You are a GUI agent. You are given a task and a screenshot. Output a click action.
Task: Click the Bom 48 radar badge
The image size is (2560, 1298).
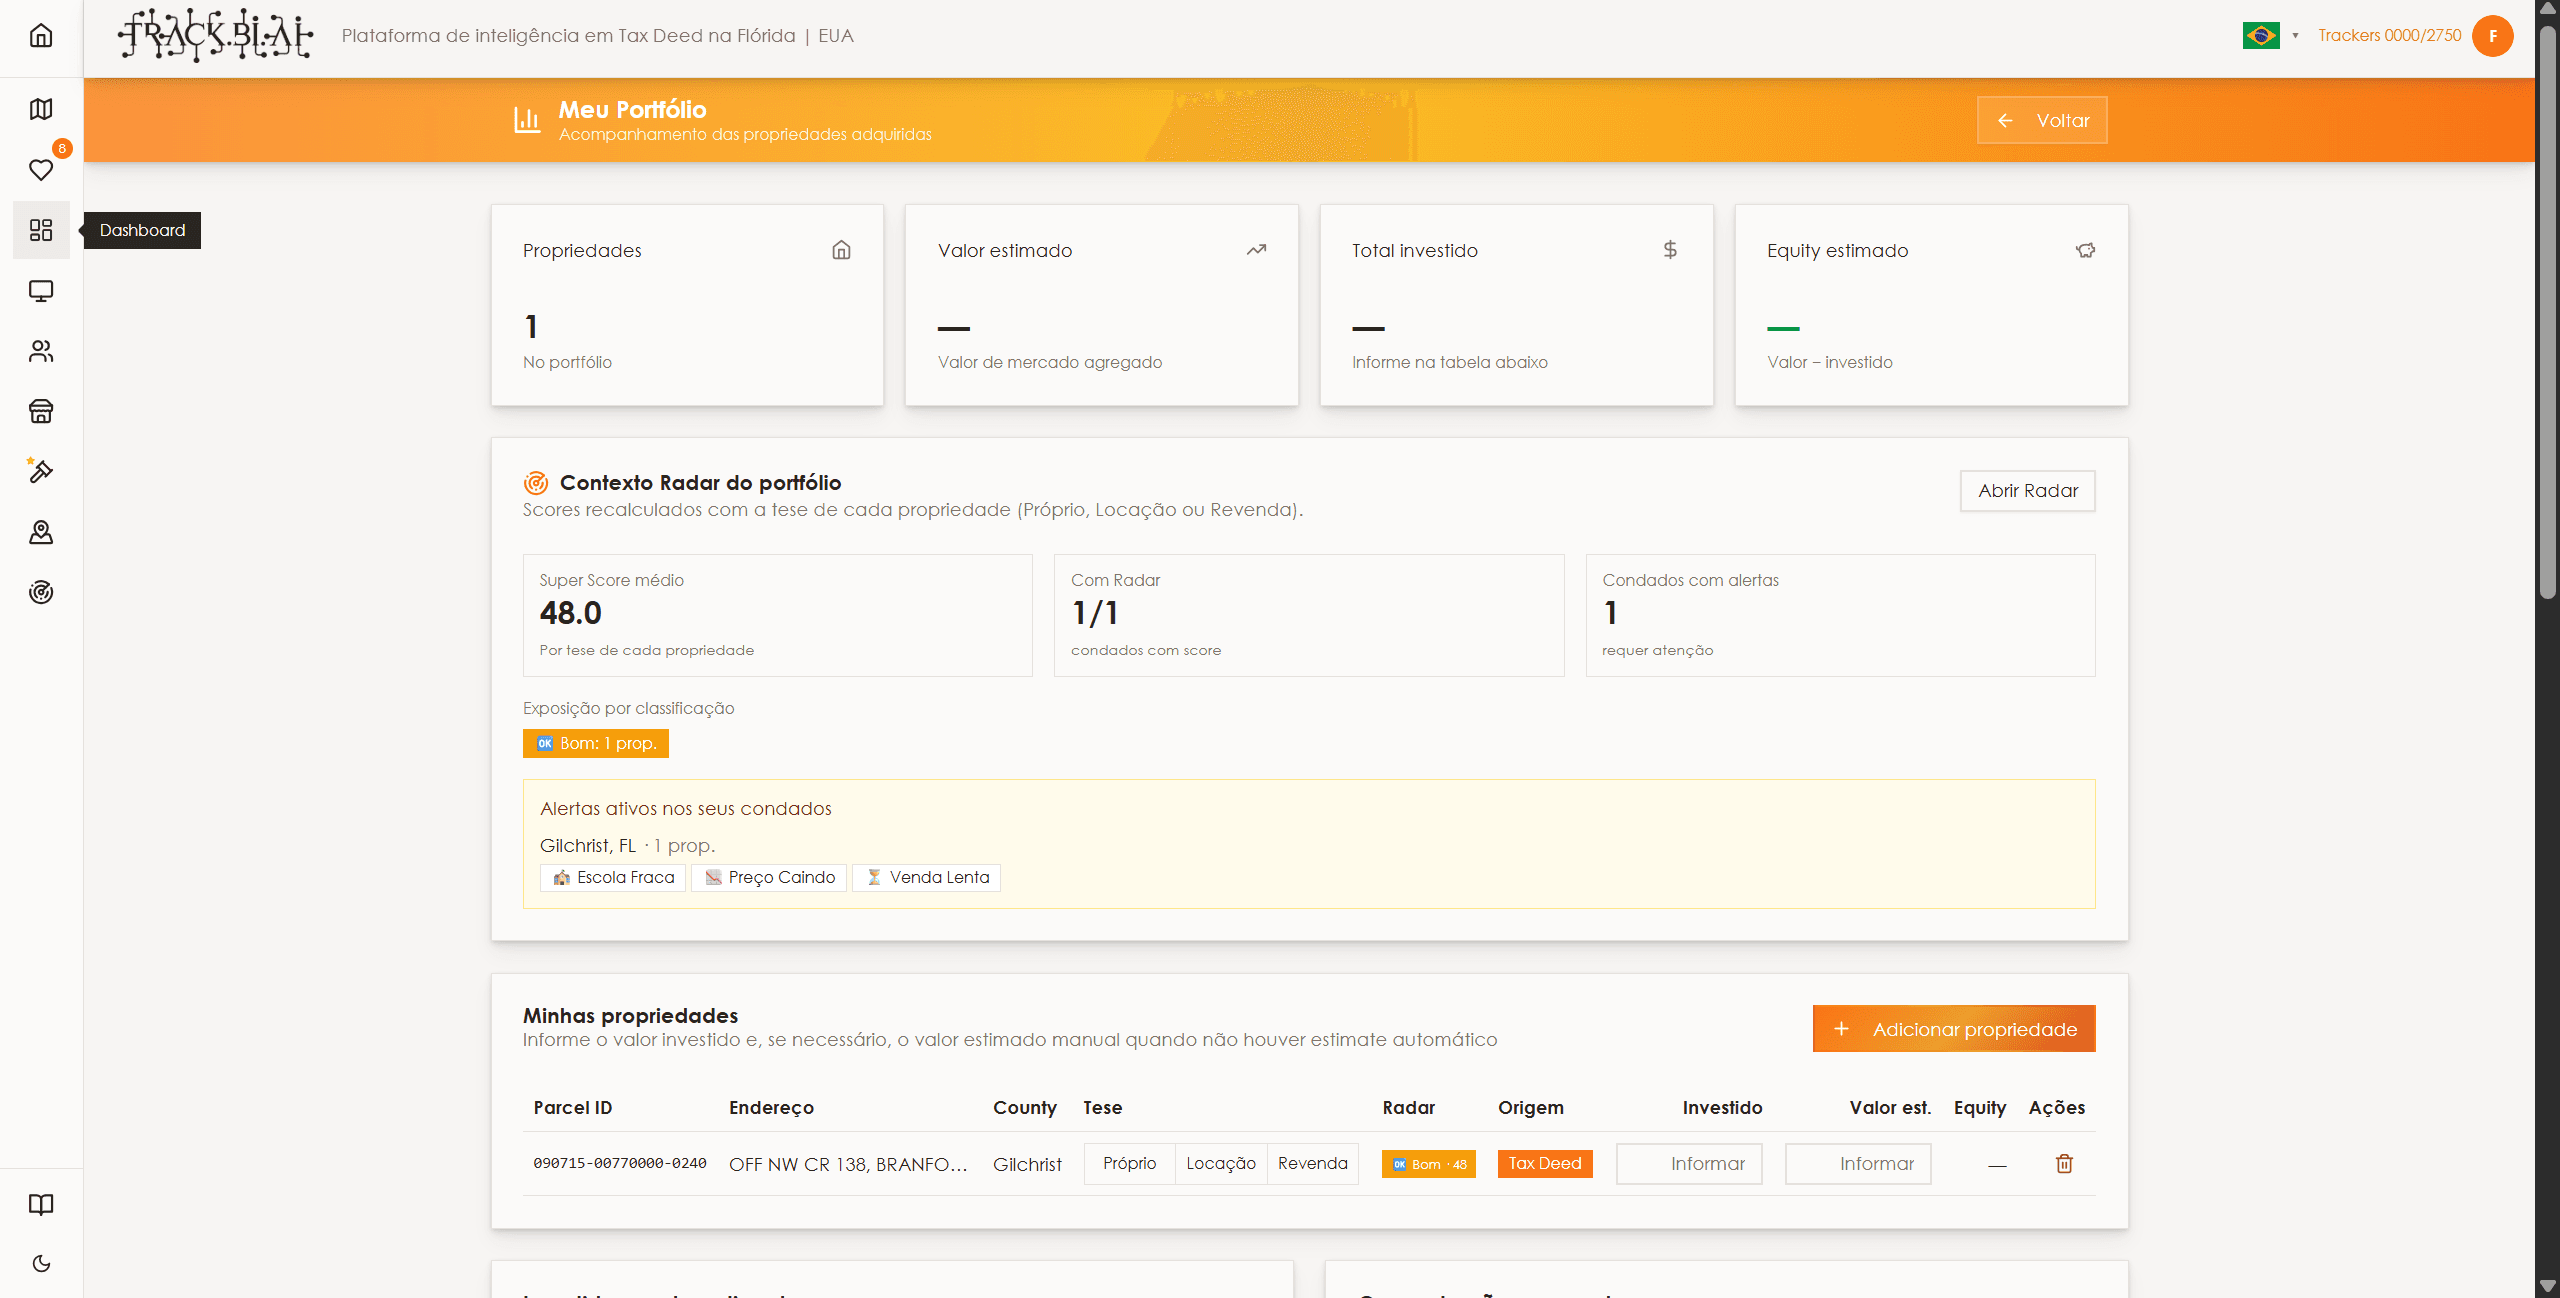(1428, 1164)
